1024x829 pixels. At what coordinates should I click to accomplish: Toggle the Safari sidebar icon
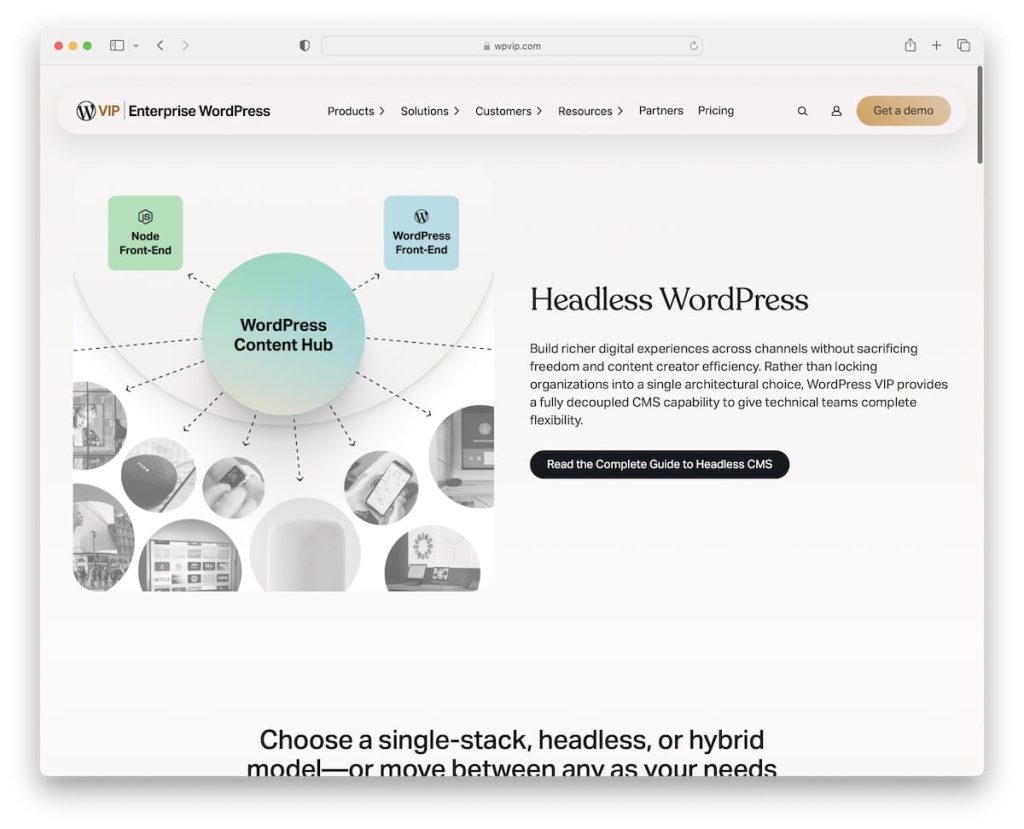(115, 45)
